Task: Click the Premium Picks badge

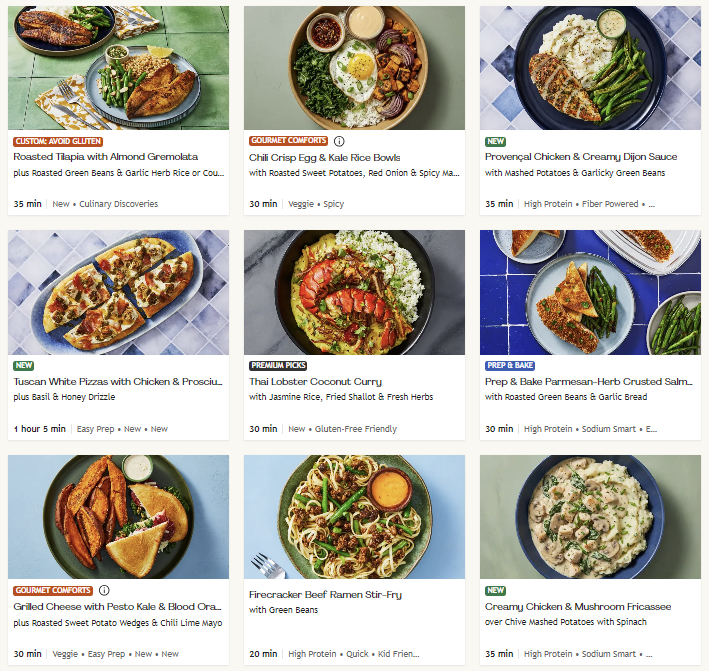Action: tap(278, 365)
